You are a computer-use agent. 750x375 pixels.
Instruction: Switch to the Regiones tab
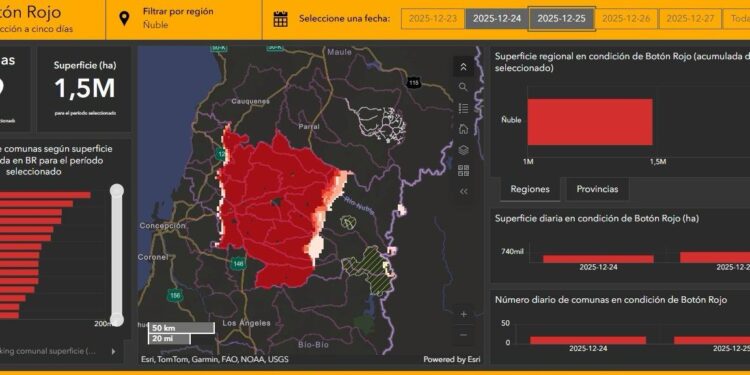pos(530,189)
